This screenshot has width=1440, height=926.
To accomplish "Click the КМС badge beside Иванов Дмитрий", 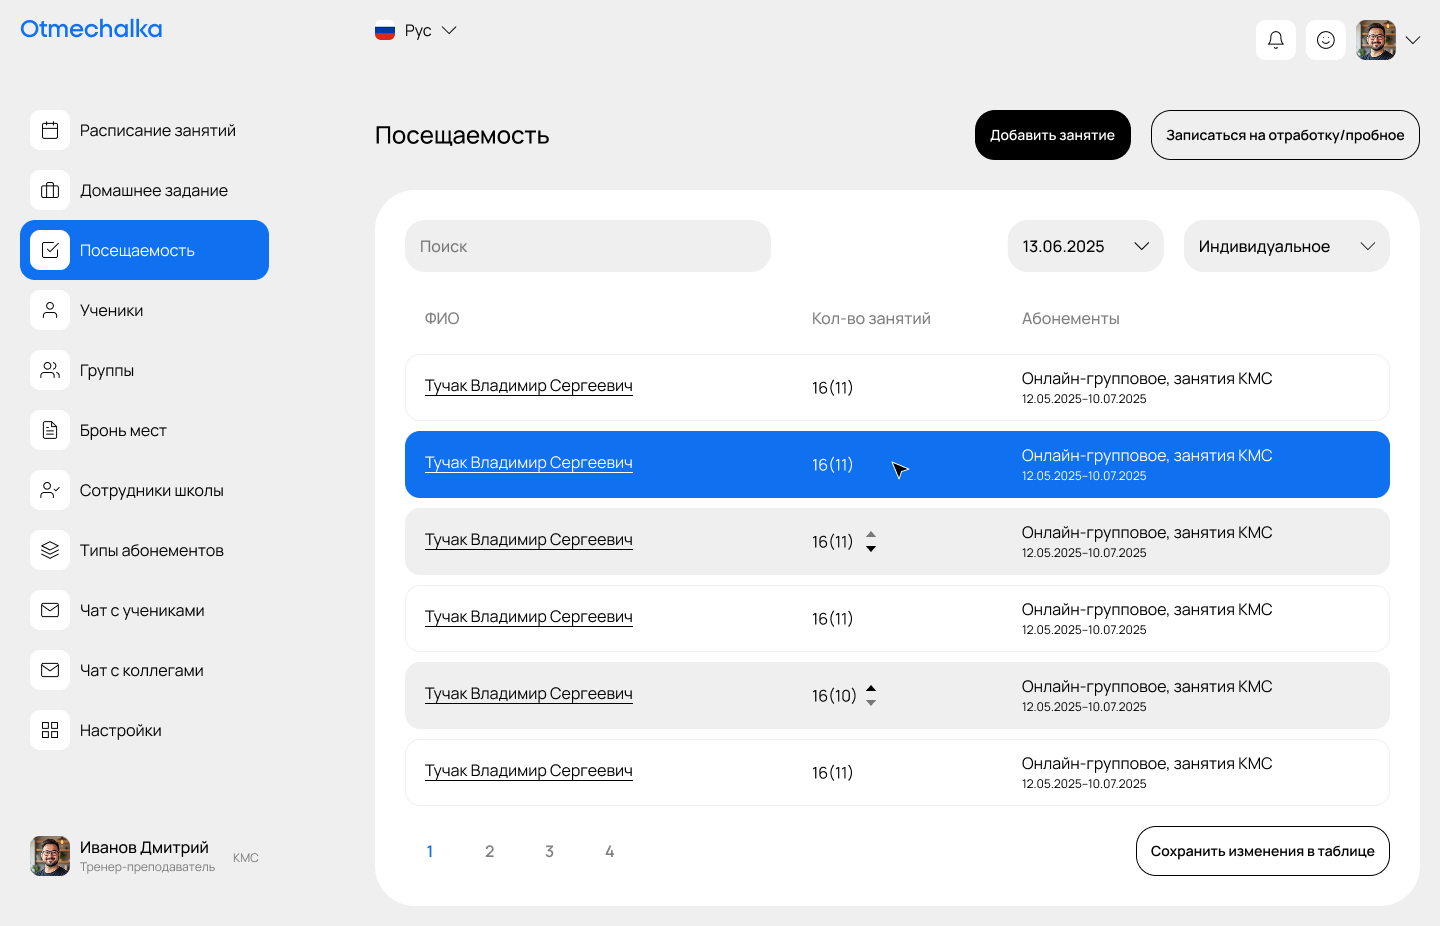I will (246, 858).
